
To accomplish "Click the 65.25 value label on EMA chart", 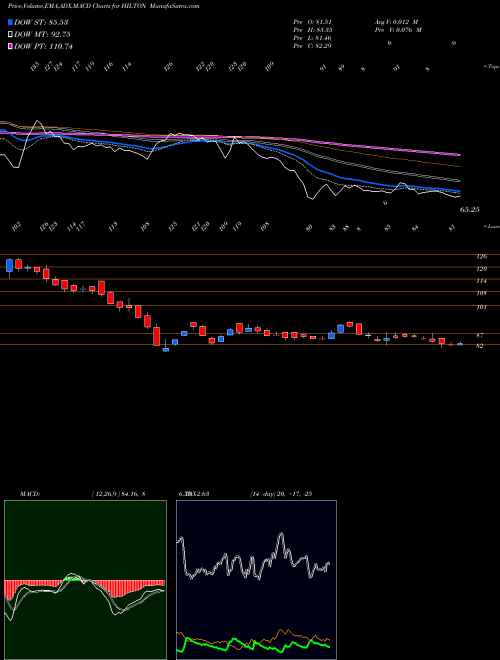I will 470,210.
